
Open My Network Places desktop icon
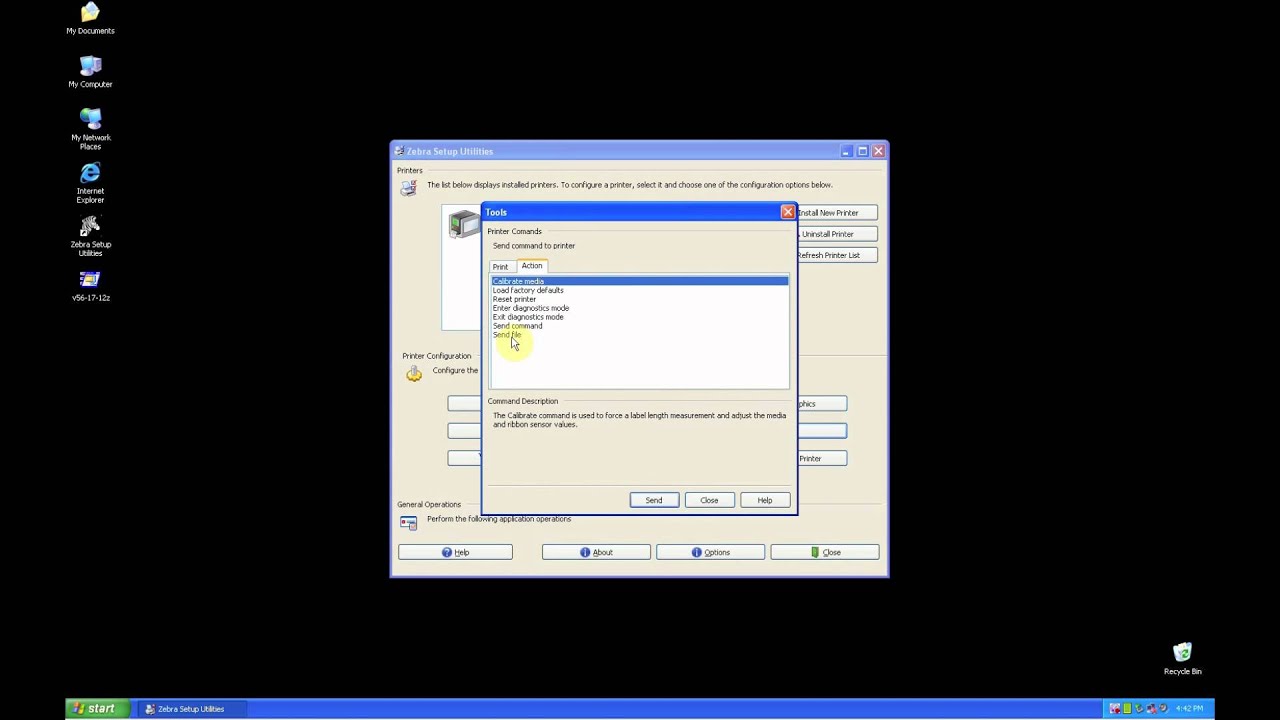point(90,129)
